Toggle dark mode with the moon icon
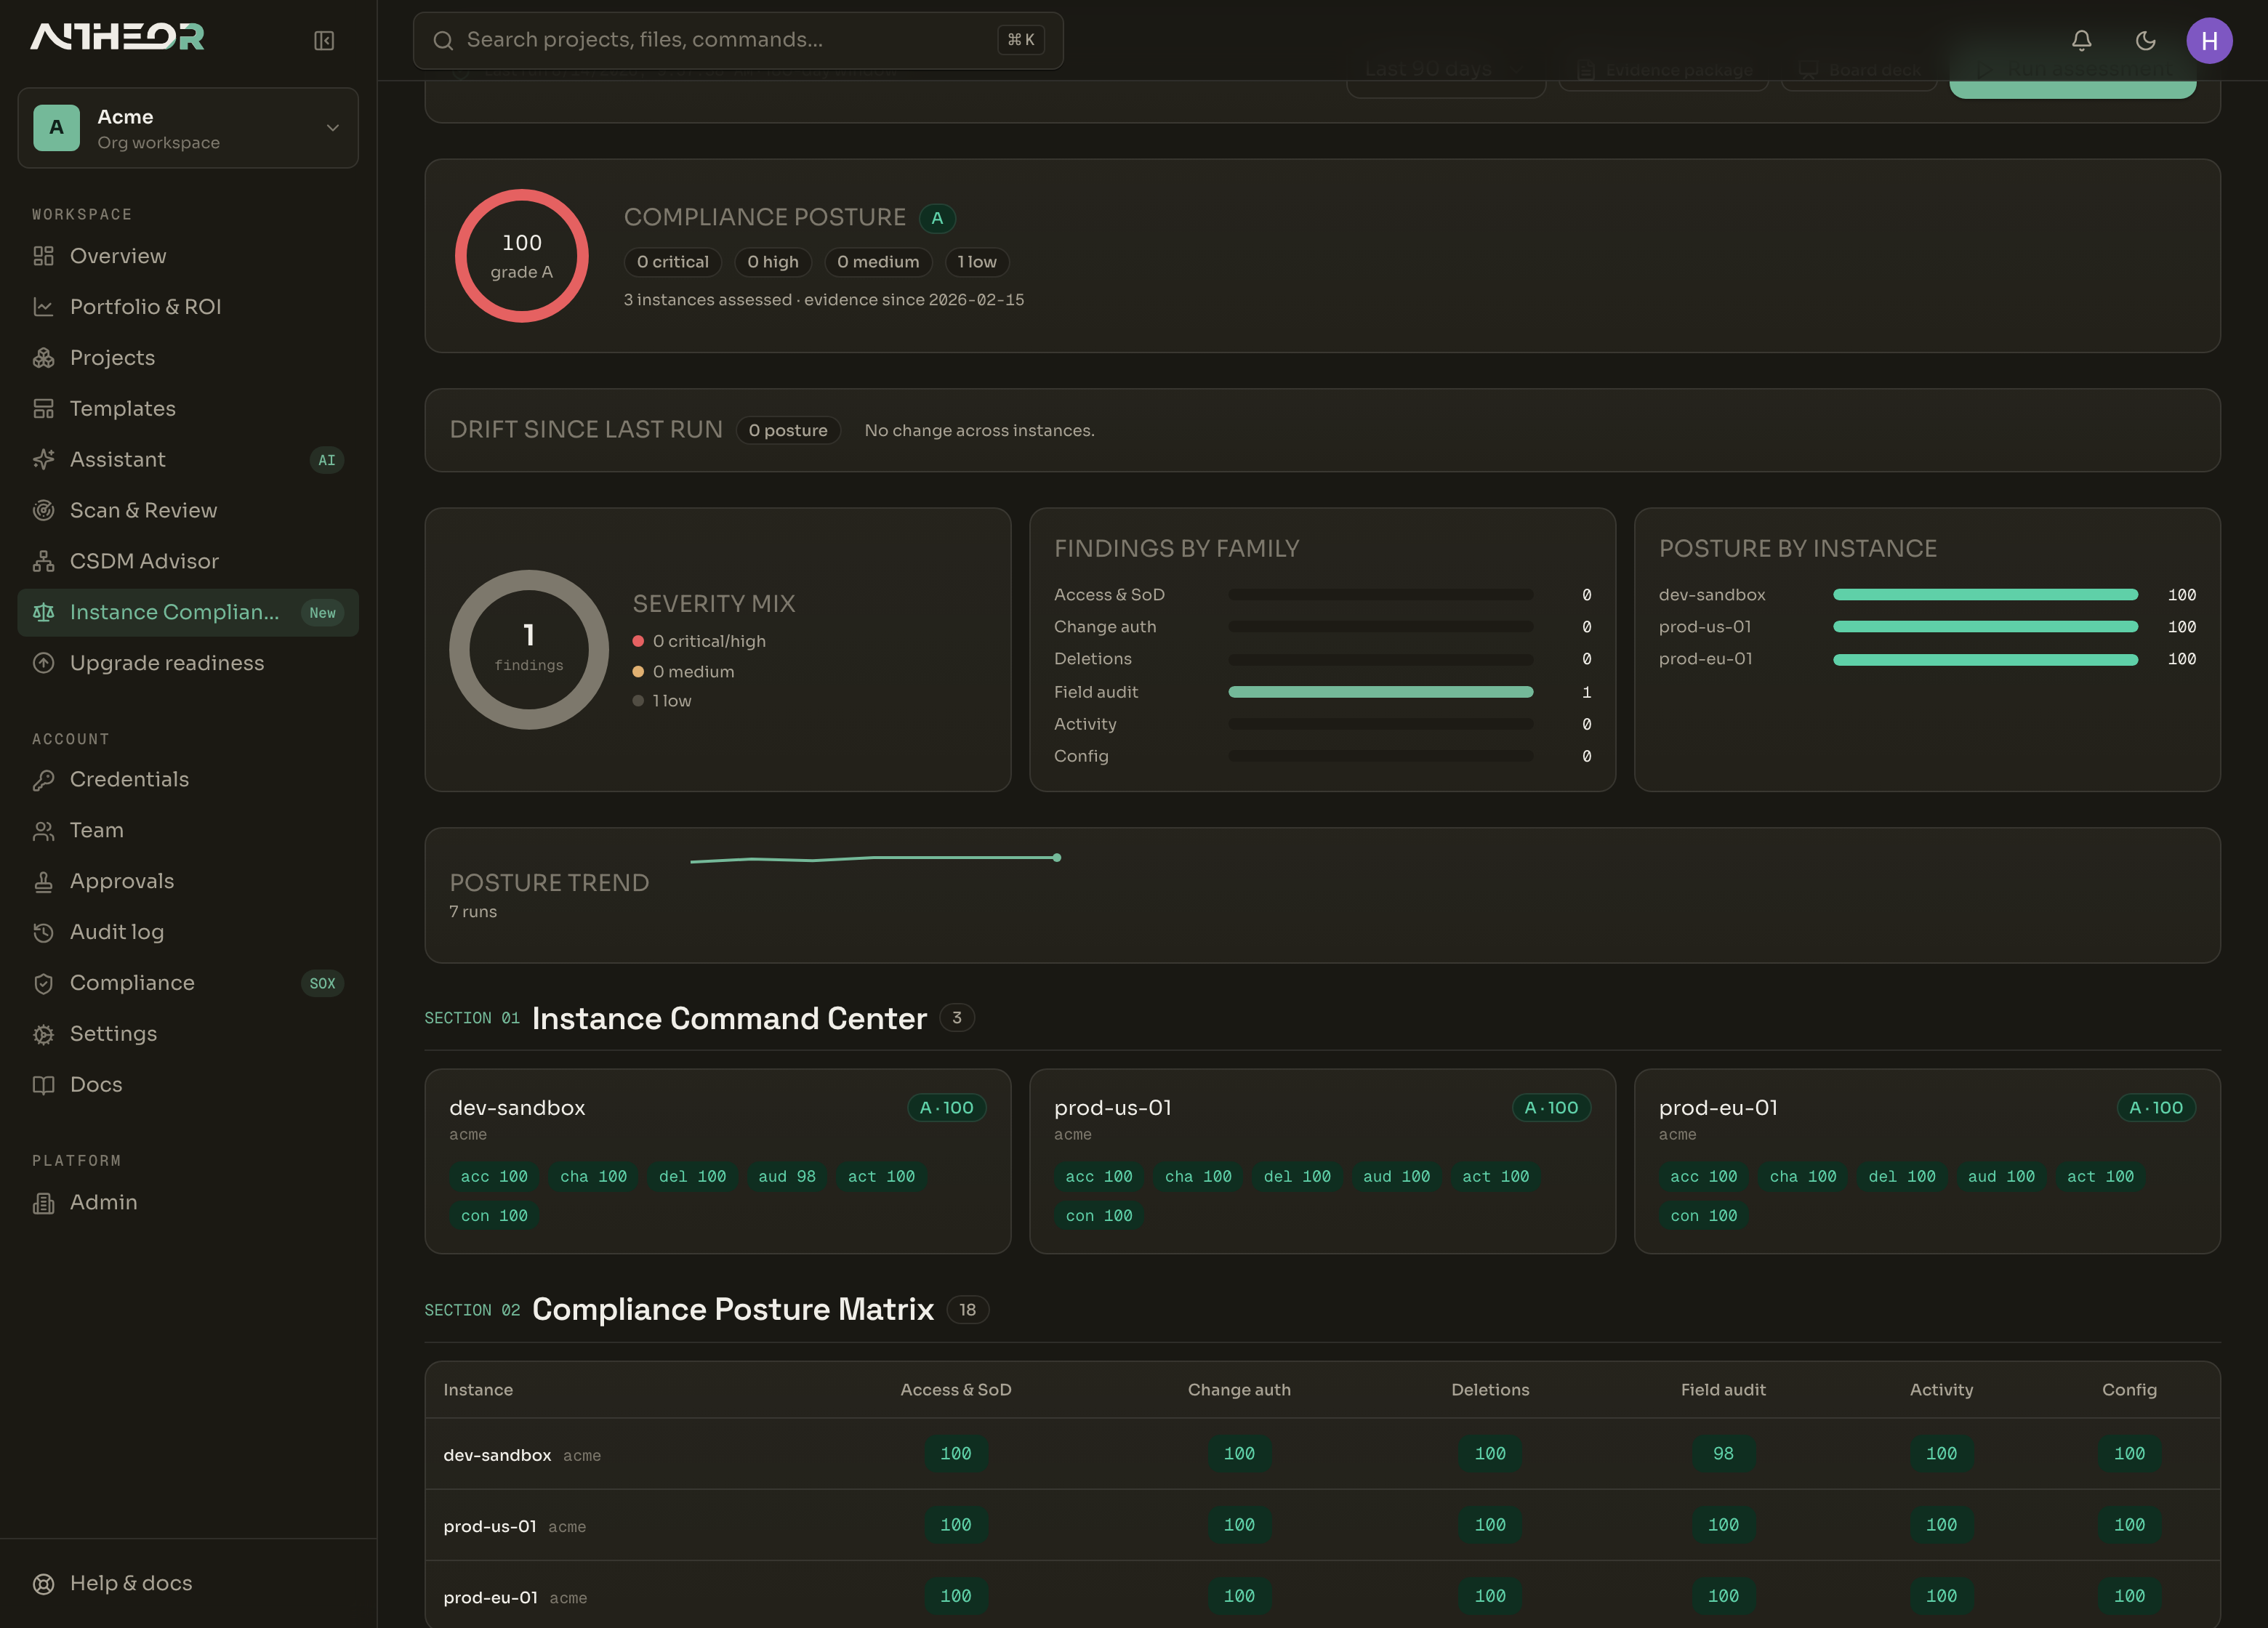The image size is (2268, 1628). [2145, 40]
